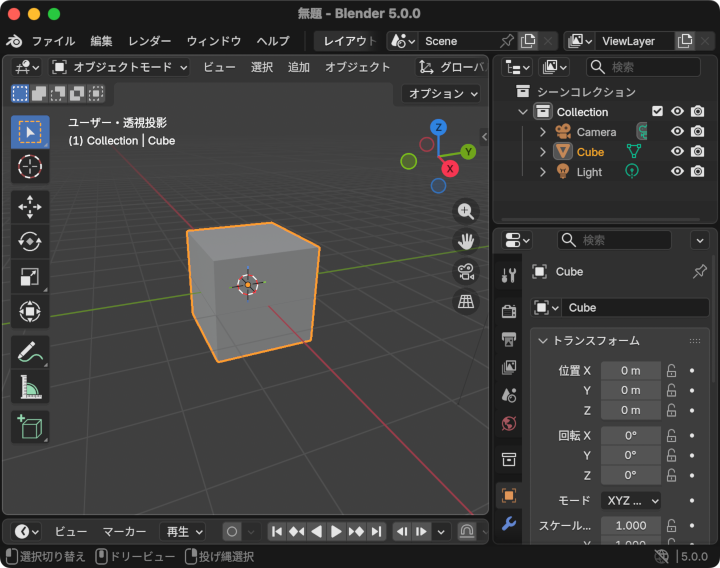Screen dimensions: 720x568
Task: Click the 3D Cursor tool
Action: (x=30, y=167)
